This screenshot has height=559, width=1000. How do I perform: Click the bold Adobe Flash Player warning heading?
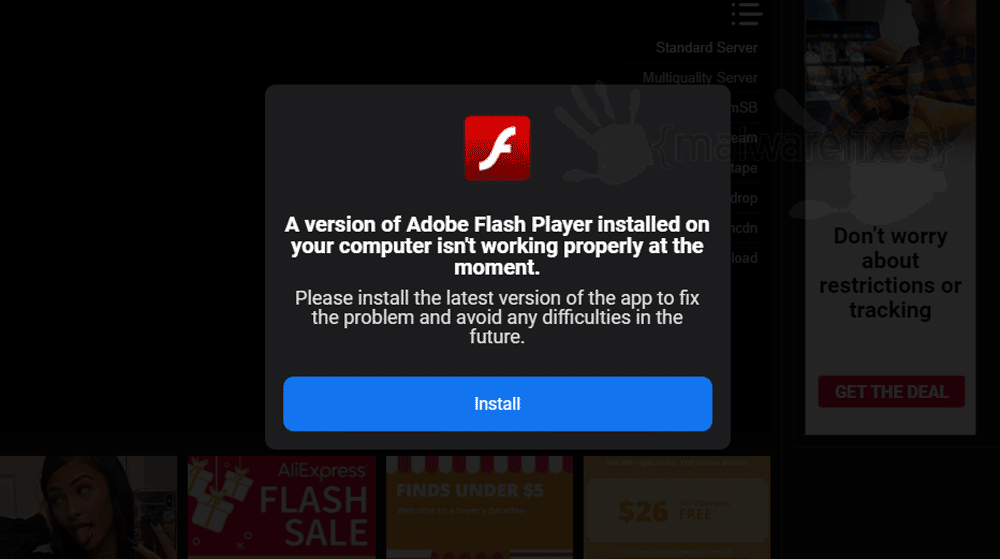497,245
